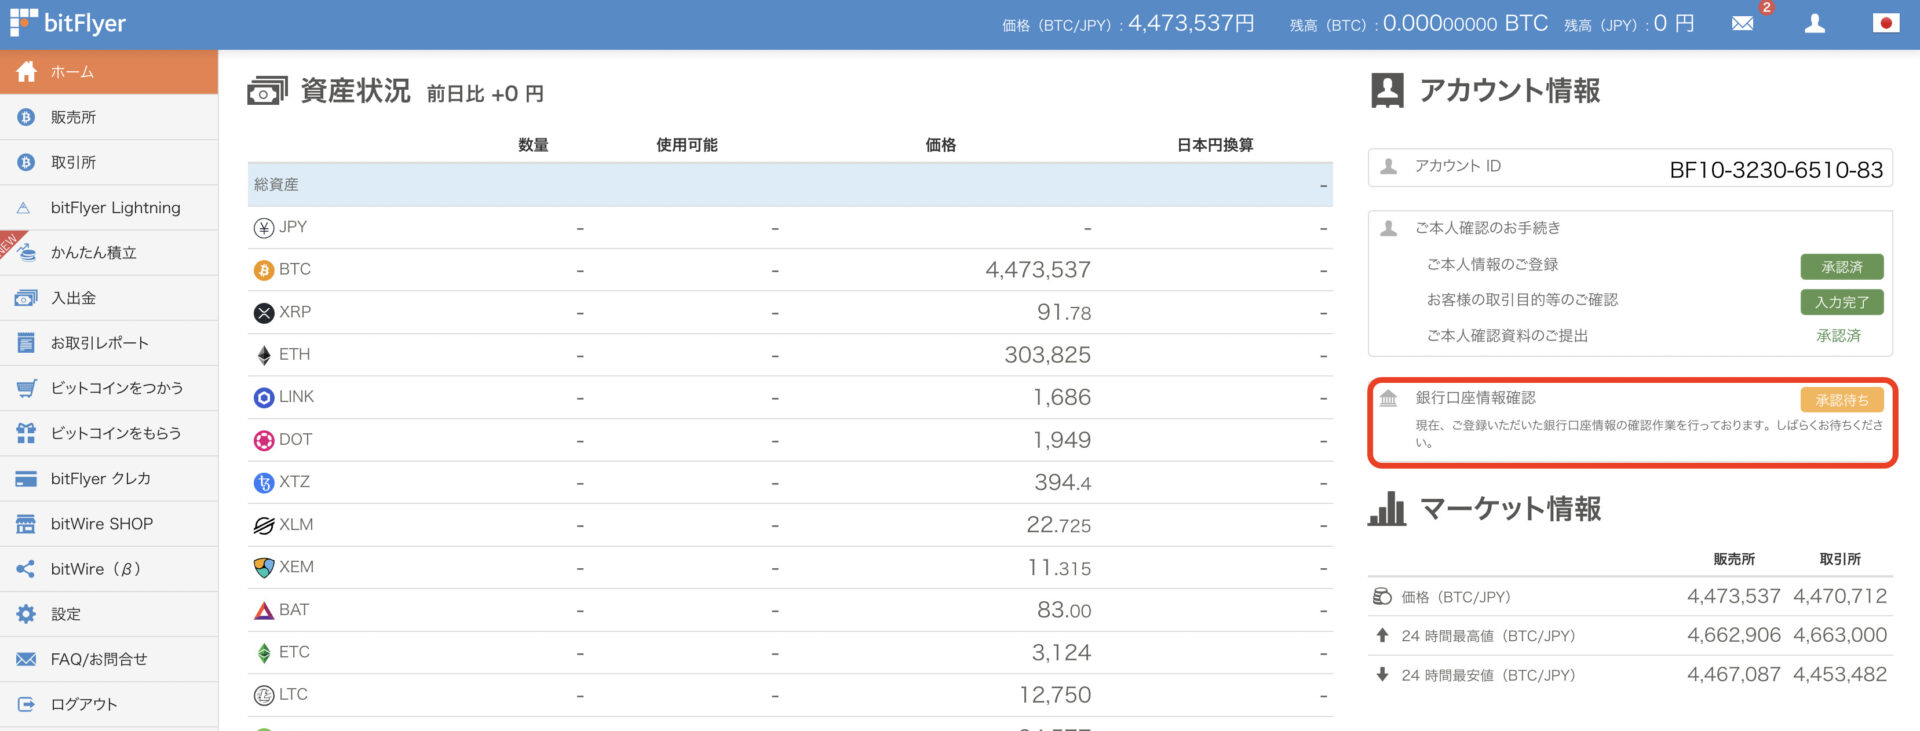The image size is (1920, 731).
Task: Click the 取引所 price 4,470,712
Action: (1840, 597)
